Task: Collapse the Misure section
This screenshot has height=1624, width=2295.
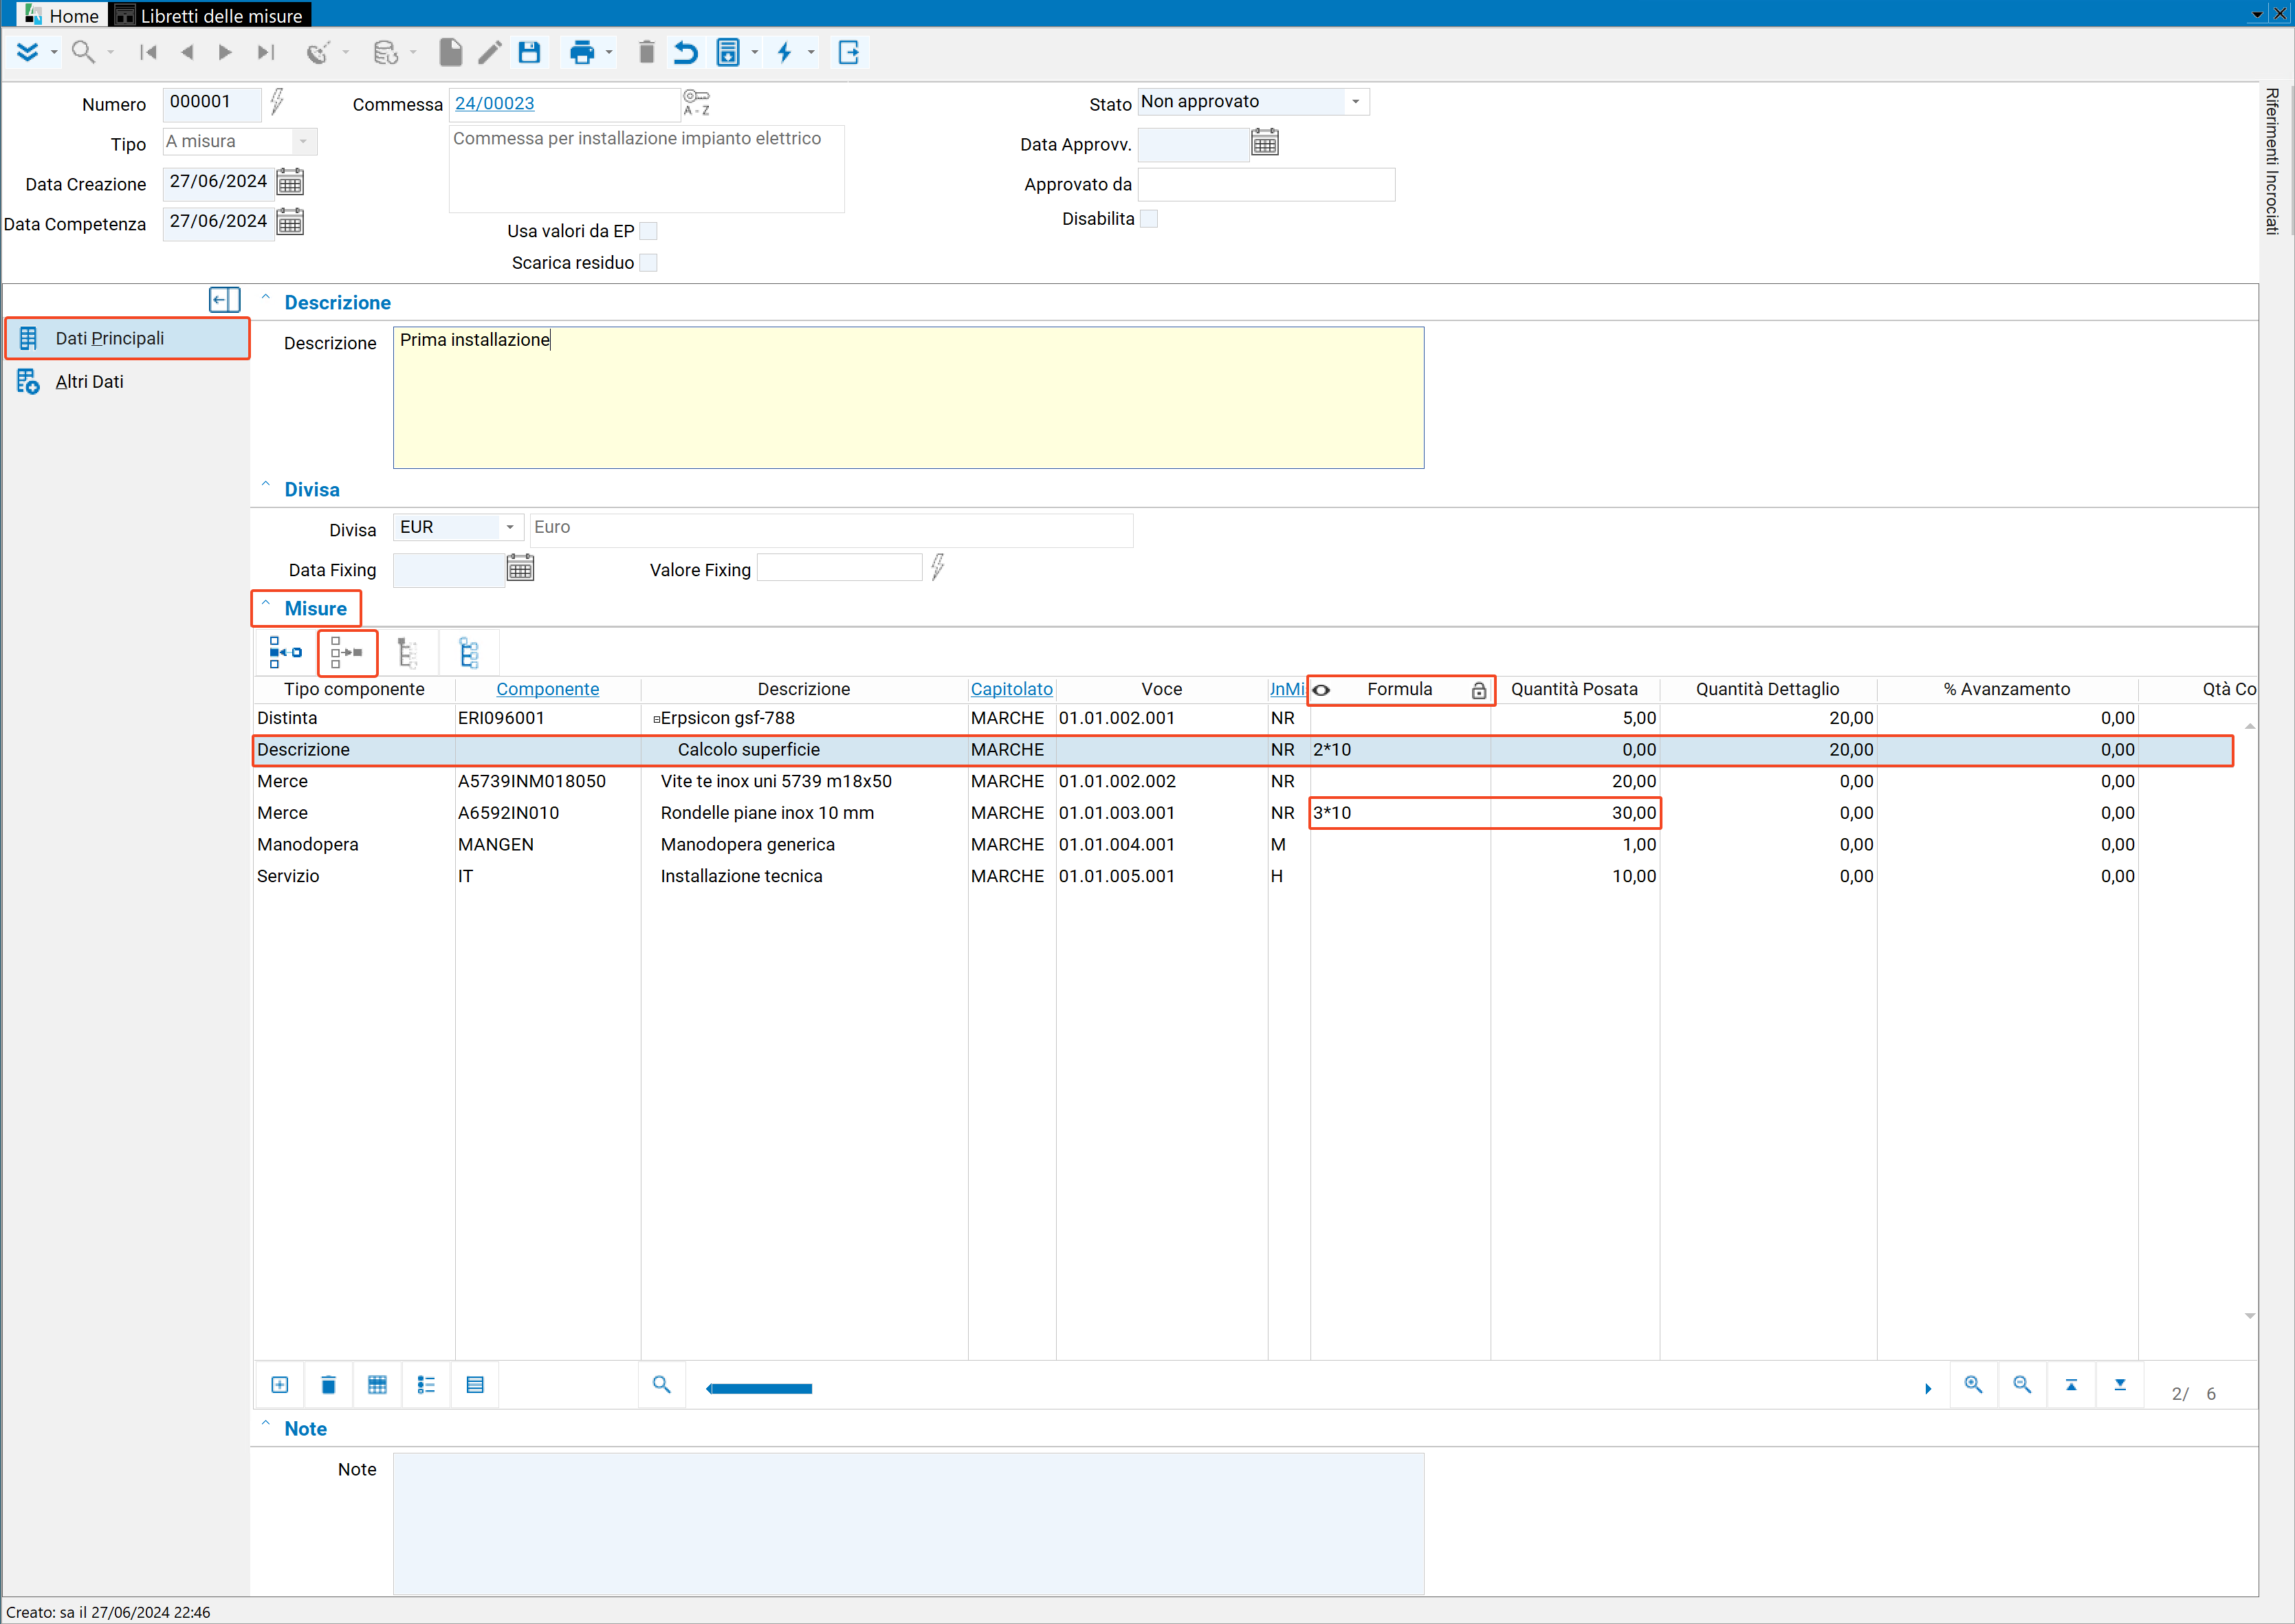Action: 266,604
